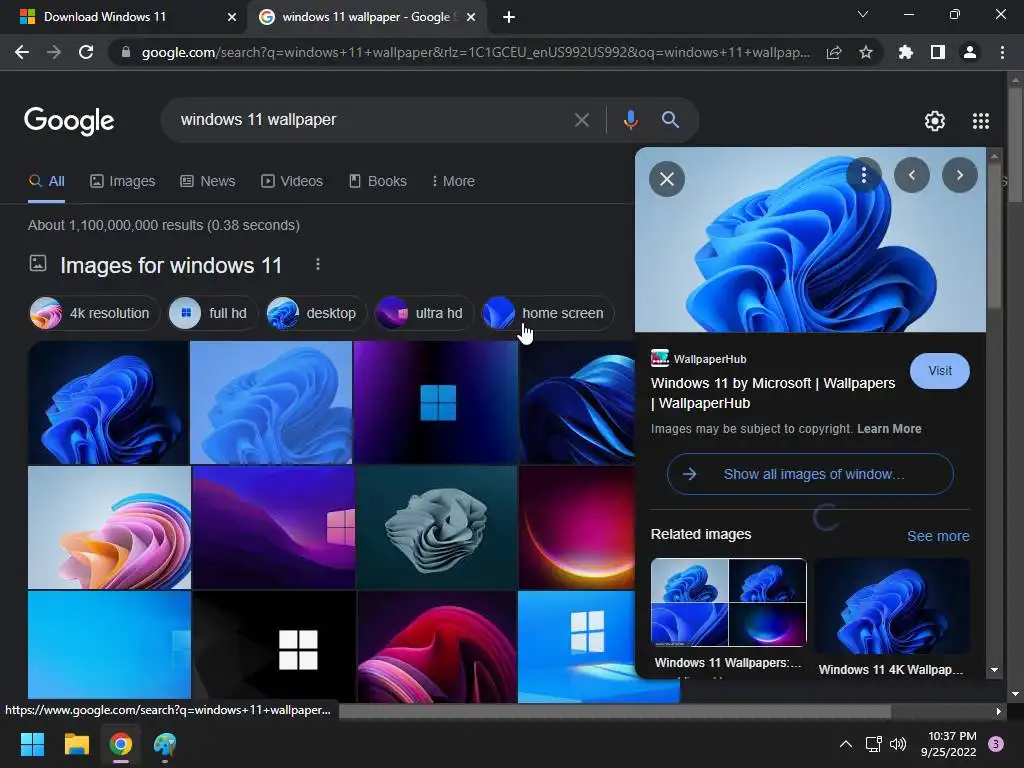This screenshot has height=768, width=1024.
Task: Open gray bloom on teal thumbnail
Action: tap(437, 528)
